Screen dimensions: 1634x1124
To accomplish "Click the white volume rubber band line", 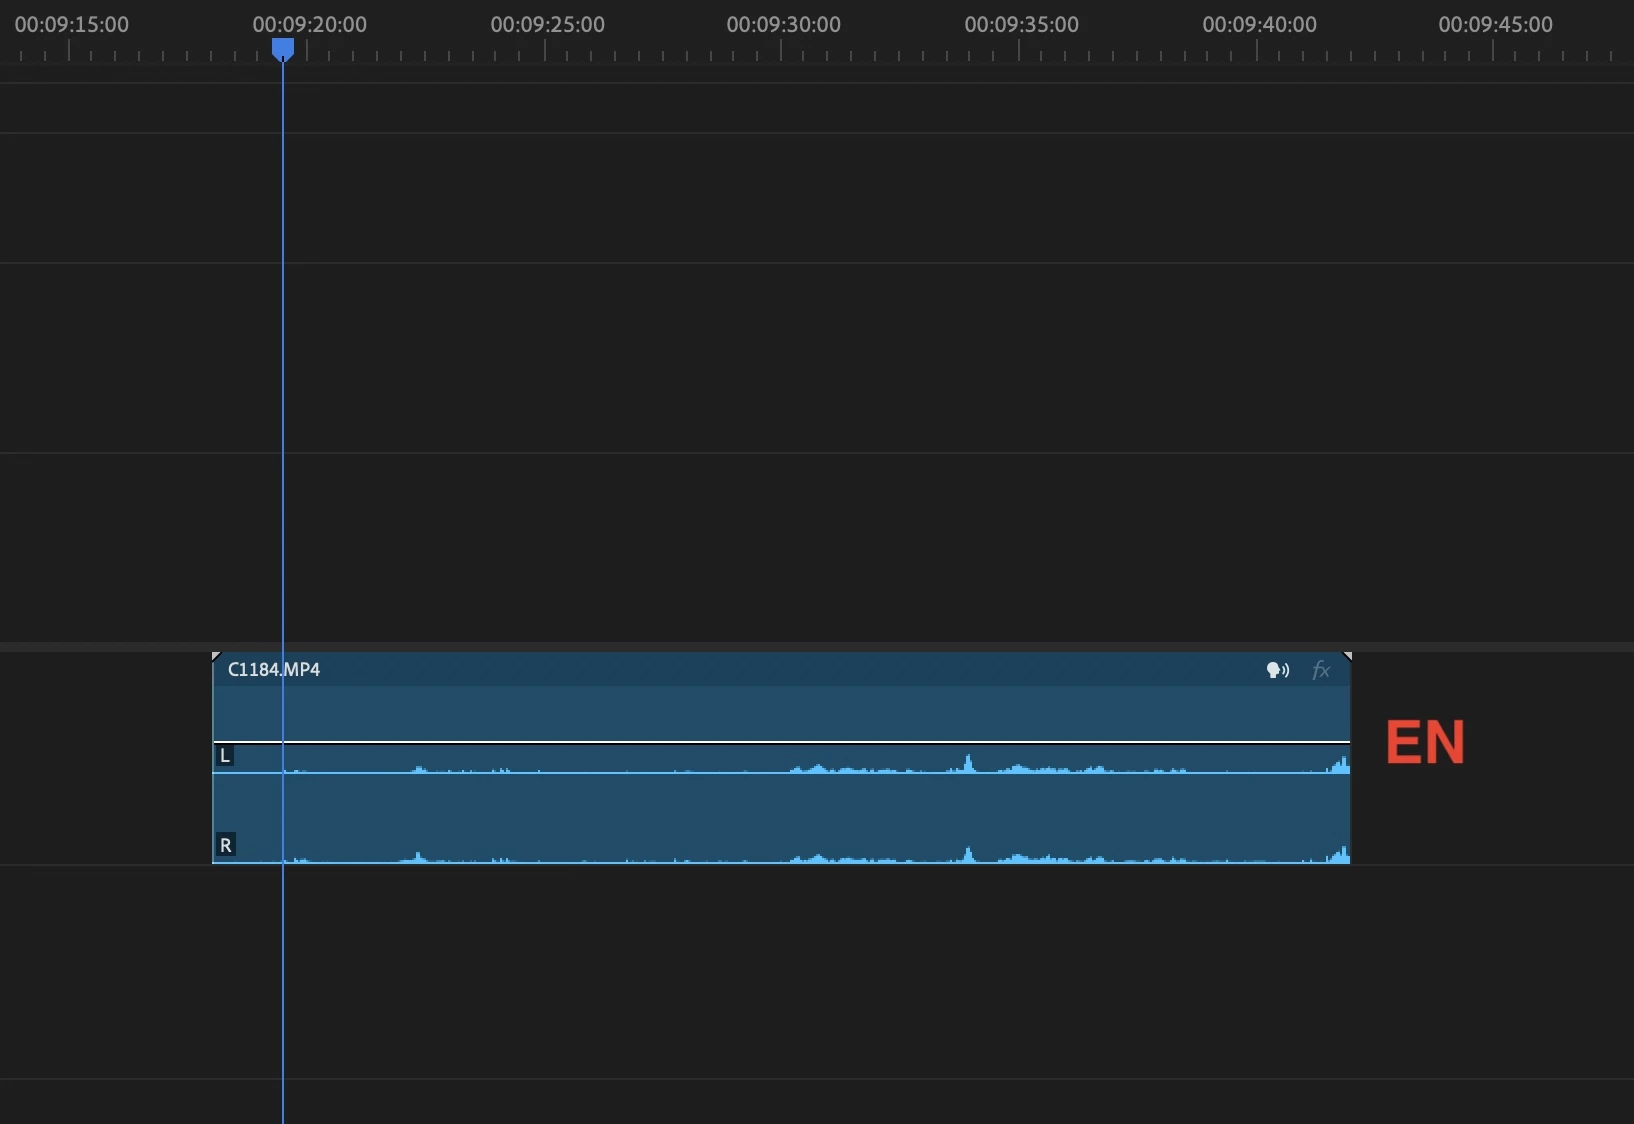I will 781,742.
